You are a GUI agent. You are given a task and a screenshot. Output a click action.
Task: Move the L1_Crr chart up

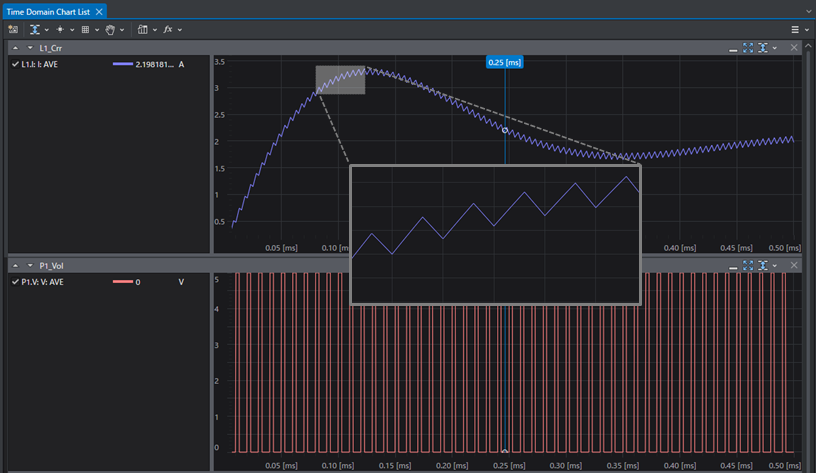click(x=15, y=48)
